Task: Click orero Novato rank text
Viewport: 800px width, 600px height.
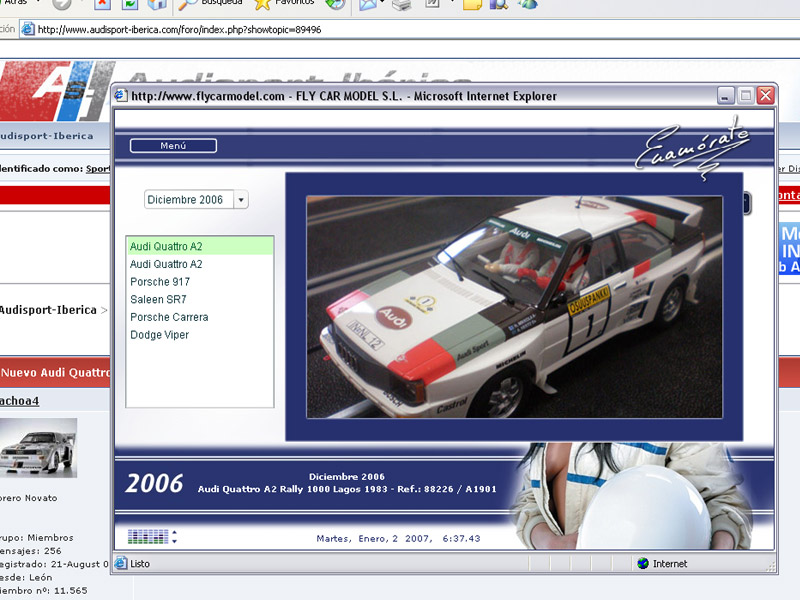Action: [x=29, y=498]
